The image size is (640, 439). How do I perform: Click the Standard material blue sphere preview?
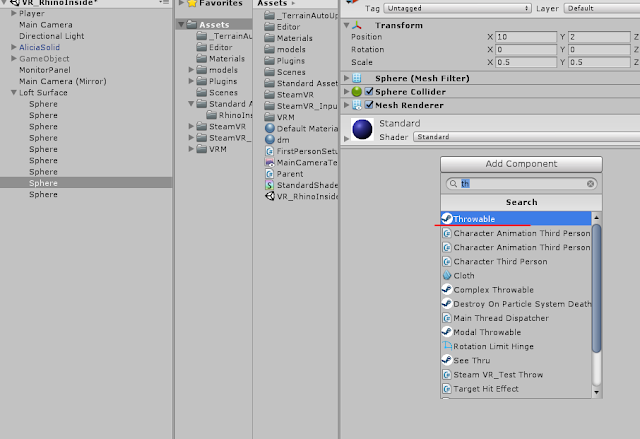coord(362,129)
